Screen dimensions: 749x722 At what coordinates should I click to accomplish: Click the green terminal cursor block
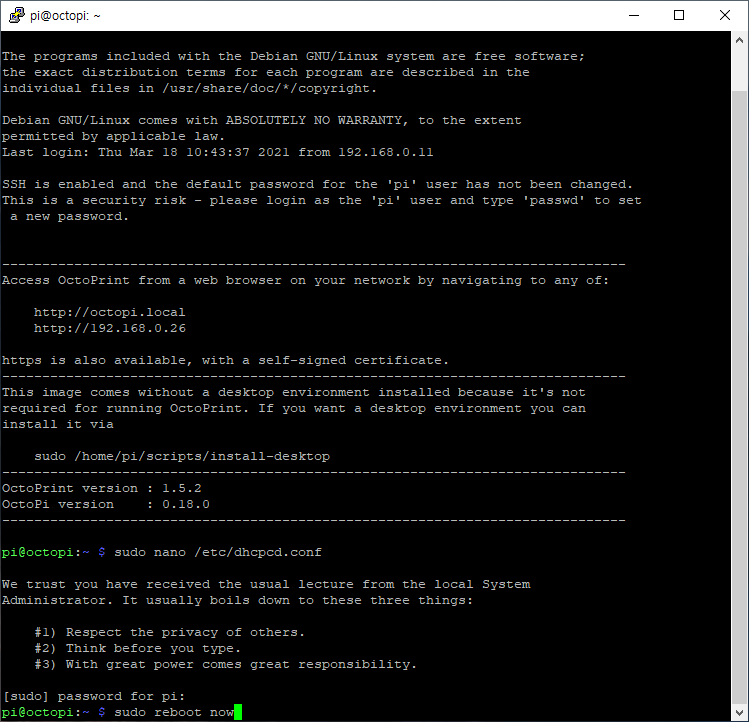click(238, 712)
